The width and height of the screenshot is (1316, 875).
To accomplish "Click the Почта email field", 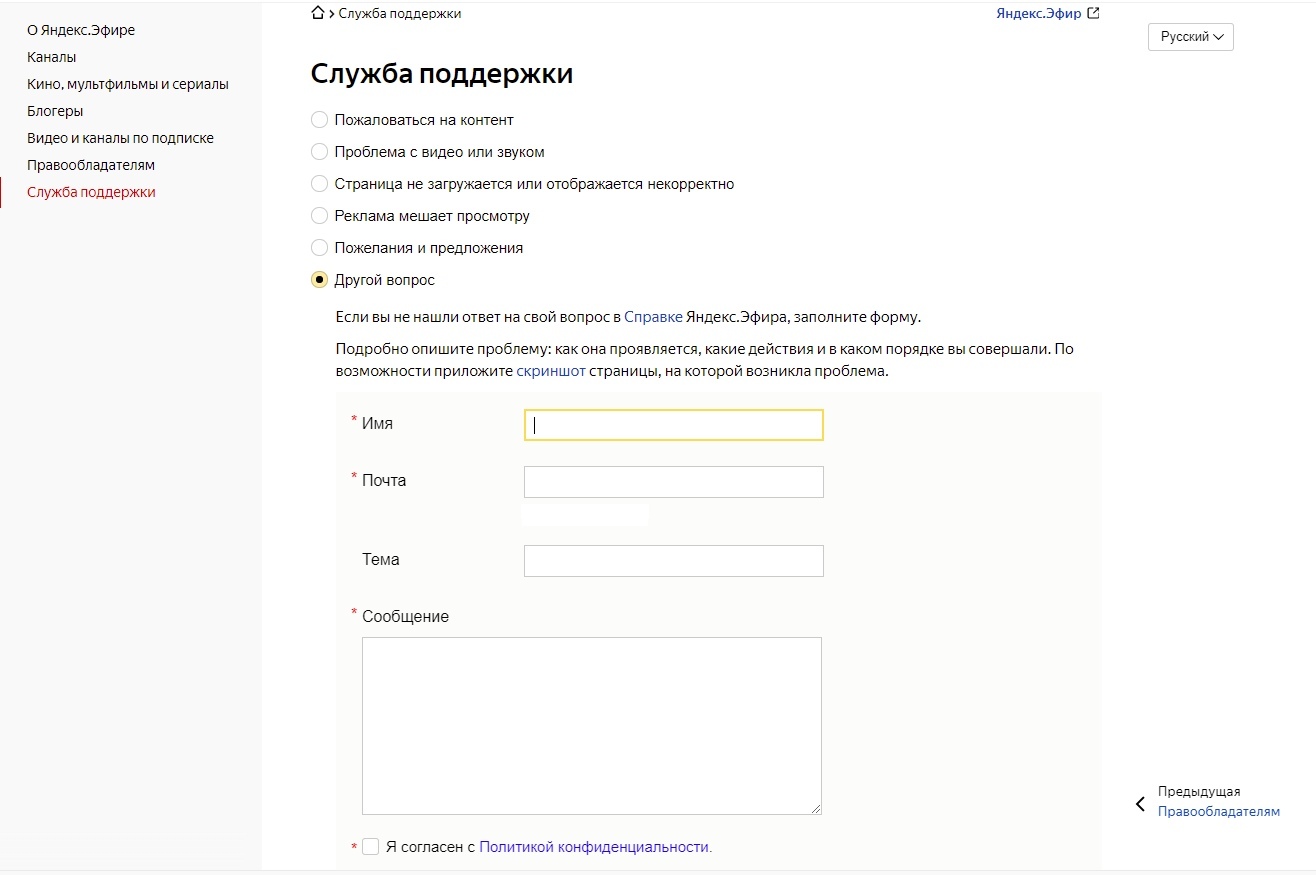I will [x=674, y=482].
